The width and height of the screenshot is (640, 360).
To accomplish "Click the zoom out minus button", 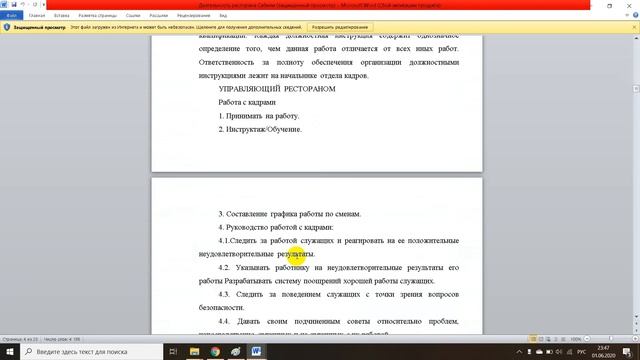I will point(587,339).
